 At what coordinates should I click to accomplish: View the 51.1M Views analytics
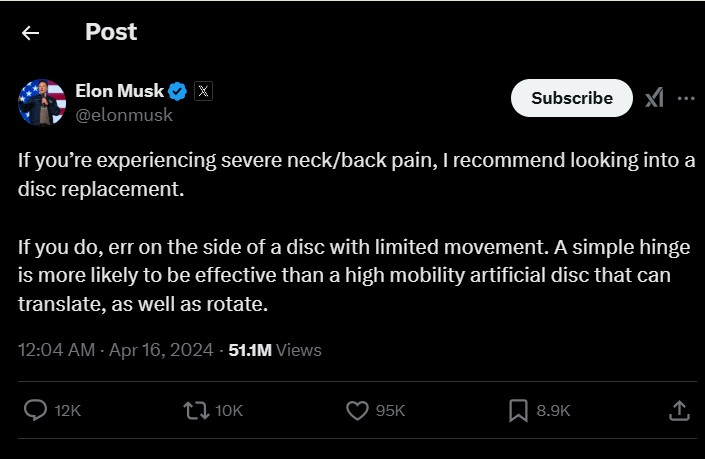[x=275, y=350]
